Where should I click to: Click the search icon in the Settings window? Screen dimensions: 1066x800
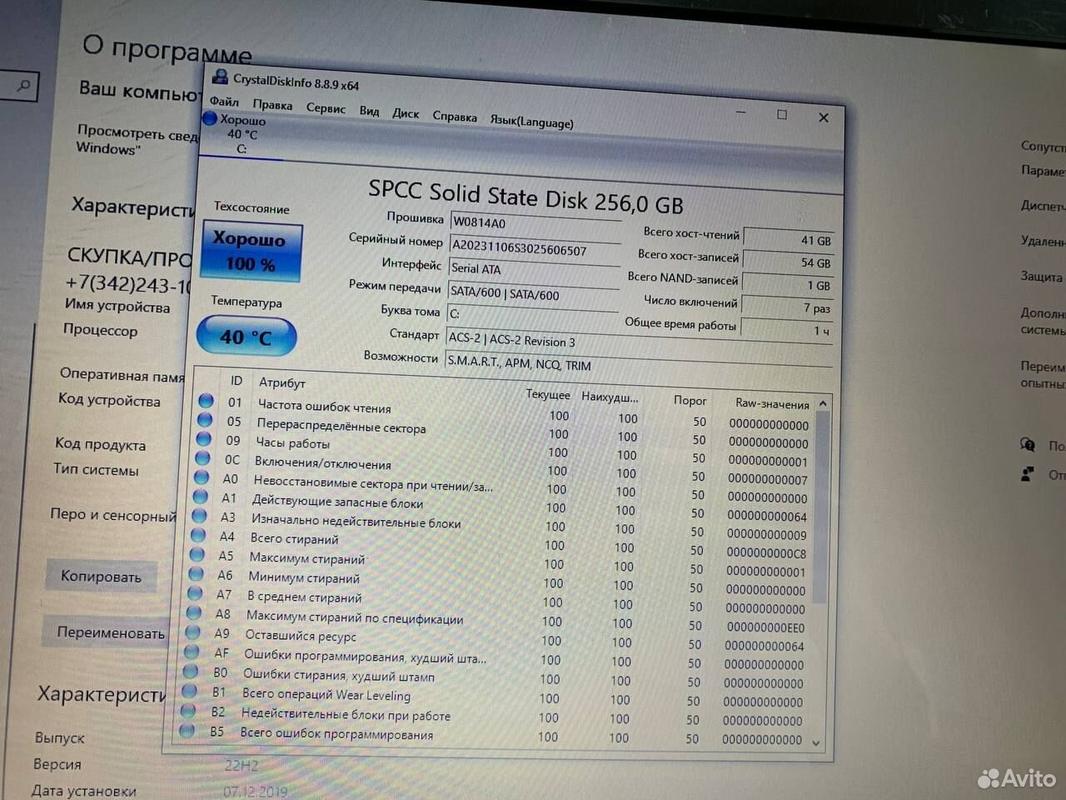(24, 86)
